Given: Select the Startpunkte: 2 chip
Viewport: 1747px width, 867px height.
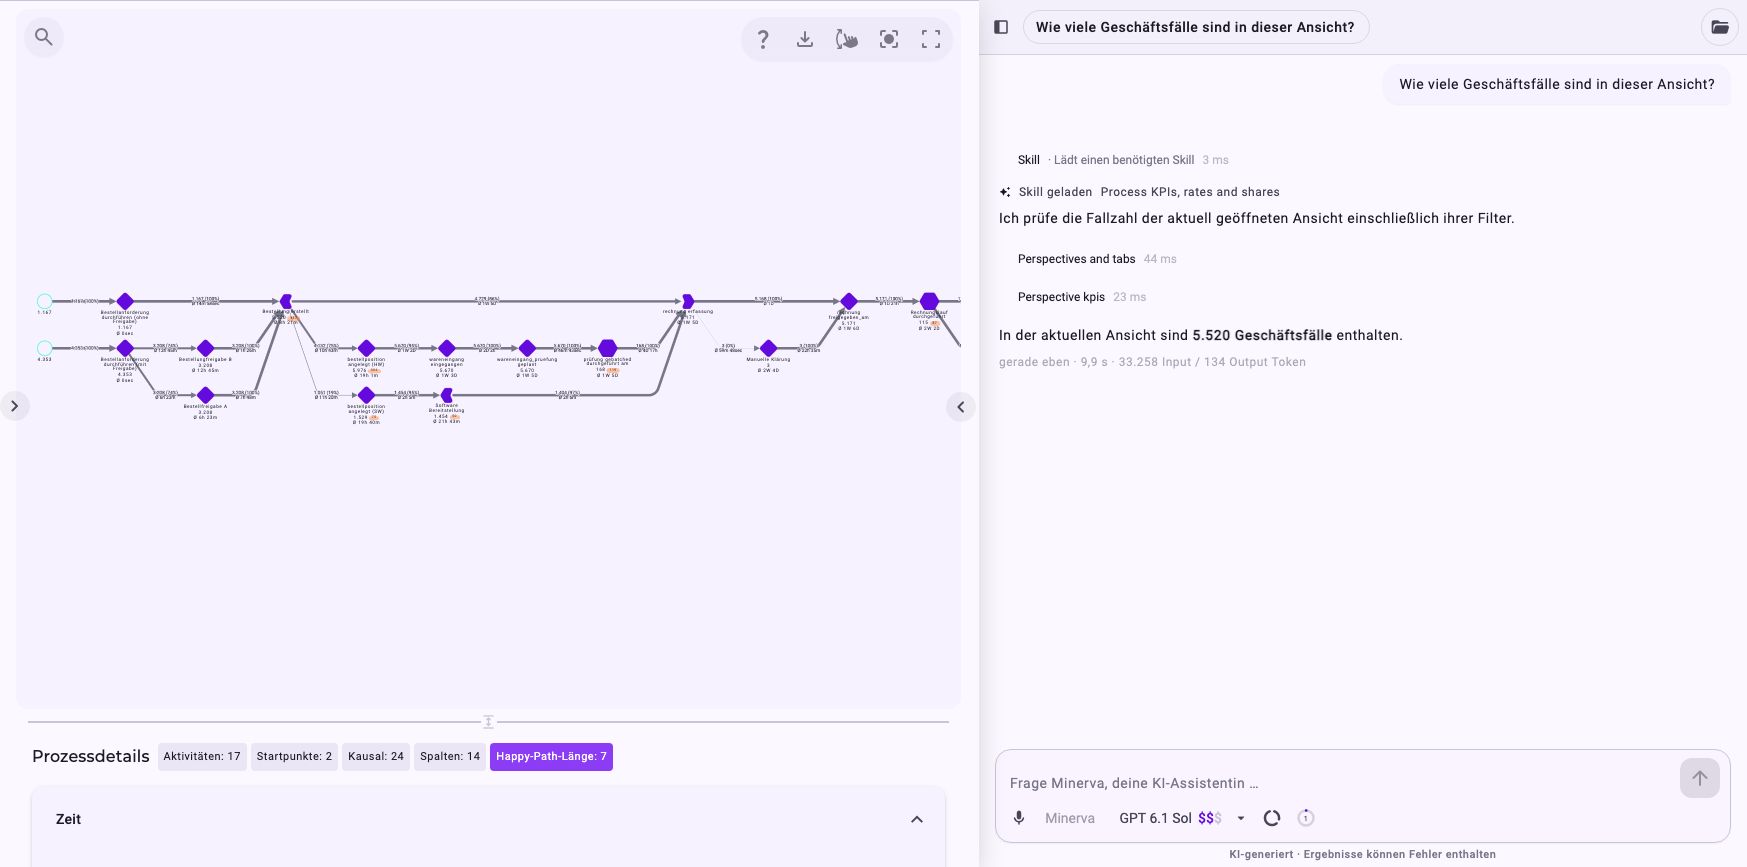Looking at the screenshot, I should coord(294,757).
